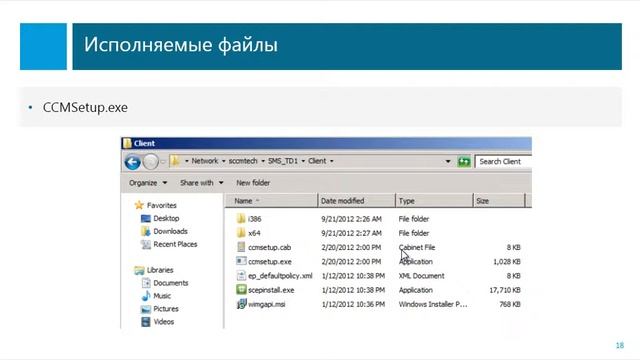Sort by the Type column header
Image resolution: width=640 pixels, height=360 pixels.
point(434,201)
